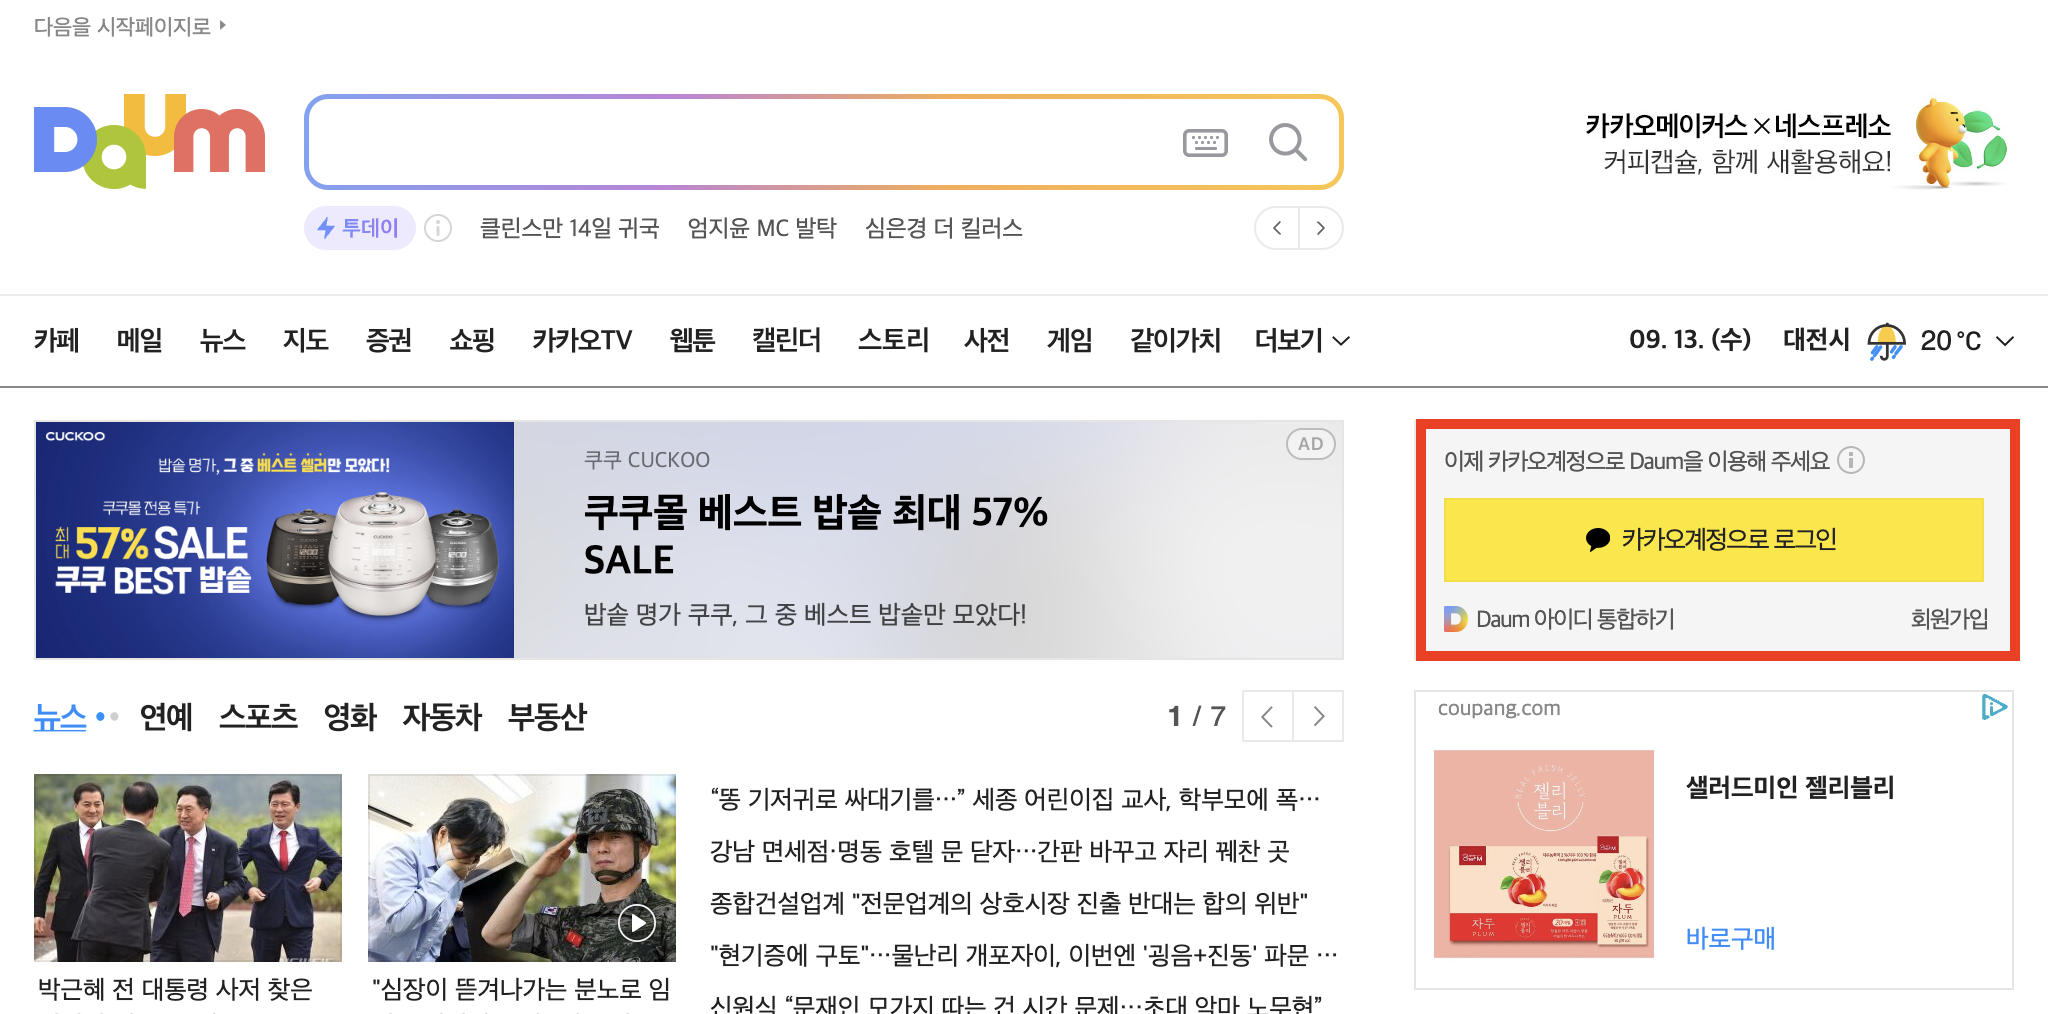Open 쇼핑 menu item
The image size is (2048, 1014).
(472, 341)
